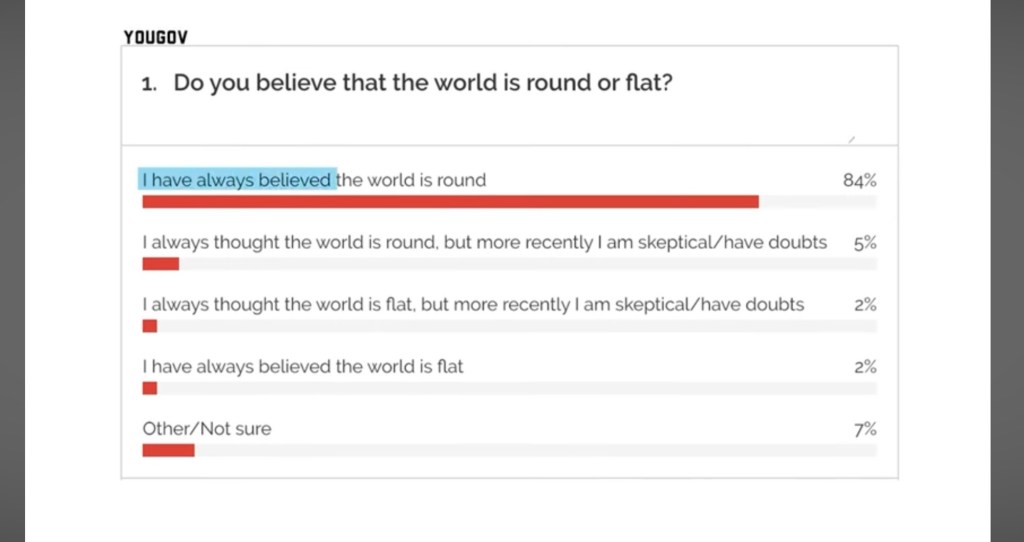Viewport: 1024px width, 542px height.
Task: Click the 7% result value
Action: 865,429
